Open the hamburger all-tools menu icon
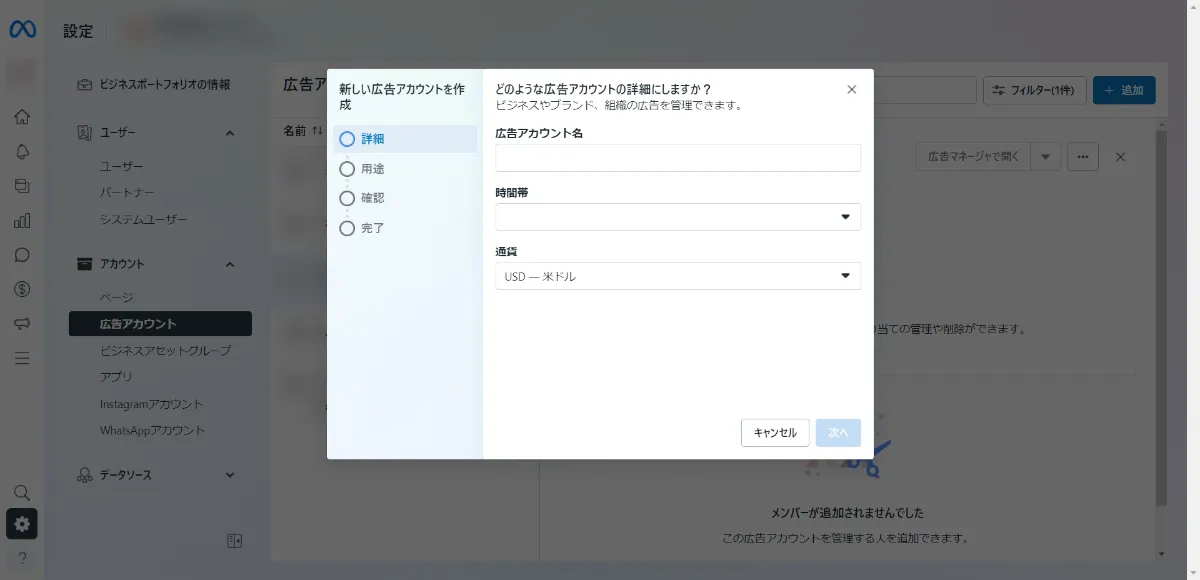Screen dimensions: 1200x580 click(x=22, y=358)
